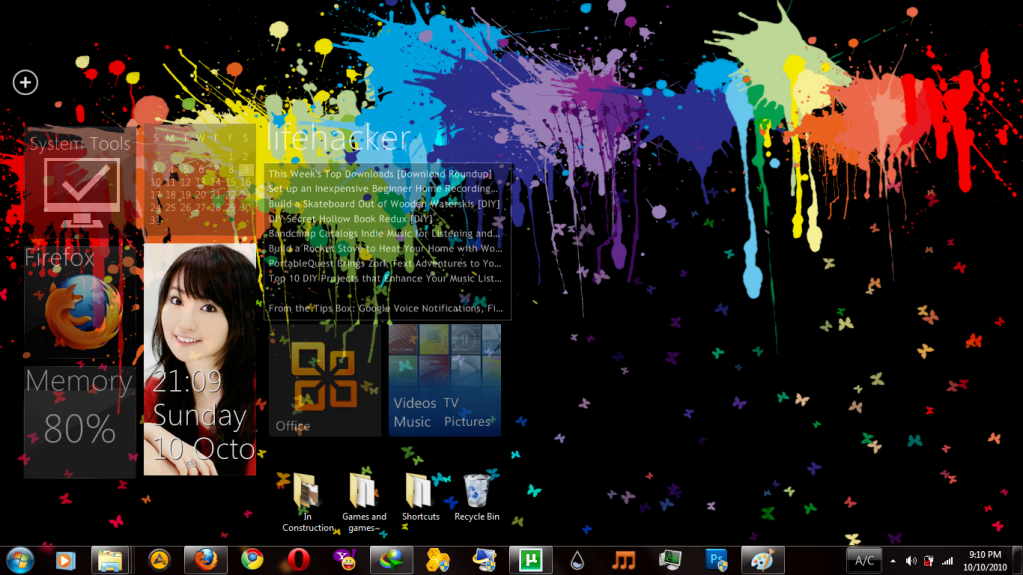
Task: Open the System Tools tile
Action: 79,181
